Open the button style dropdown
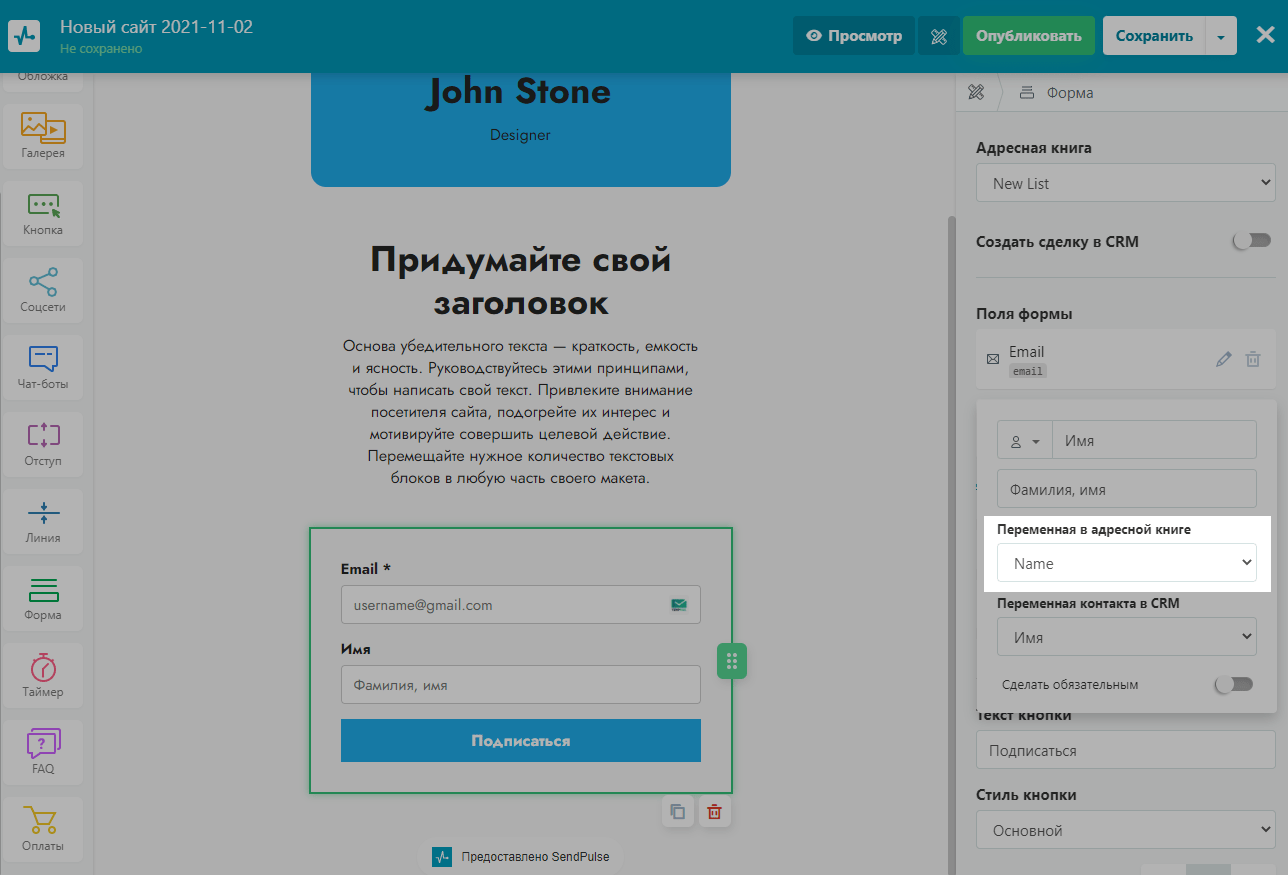1288x875 pixels. 1125,830
